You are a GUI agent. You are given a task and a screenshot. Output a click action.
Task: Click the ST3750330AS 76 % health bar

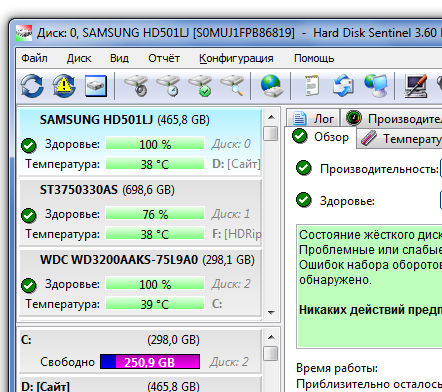coord(155,214)
